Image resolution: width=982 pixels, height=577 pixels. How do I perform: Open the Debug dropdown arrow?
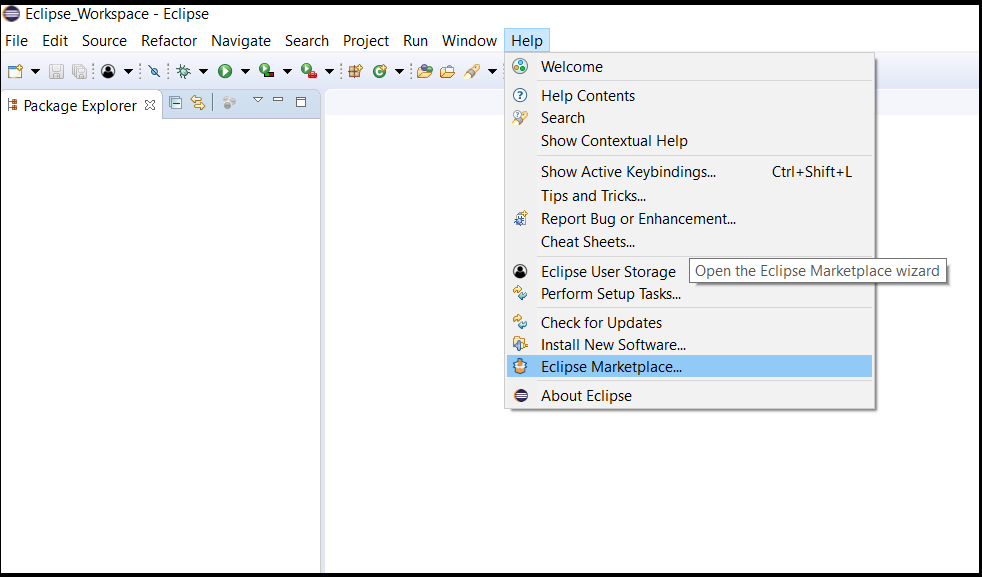pyautogui.click(x=203, y=71)
